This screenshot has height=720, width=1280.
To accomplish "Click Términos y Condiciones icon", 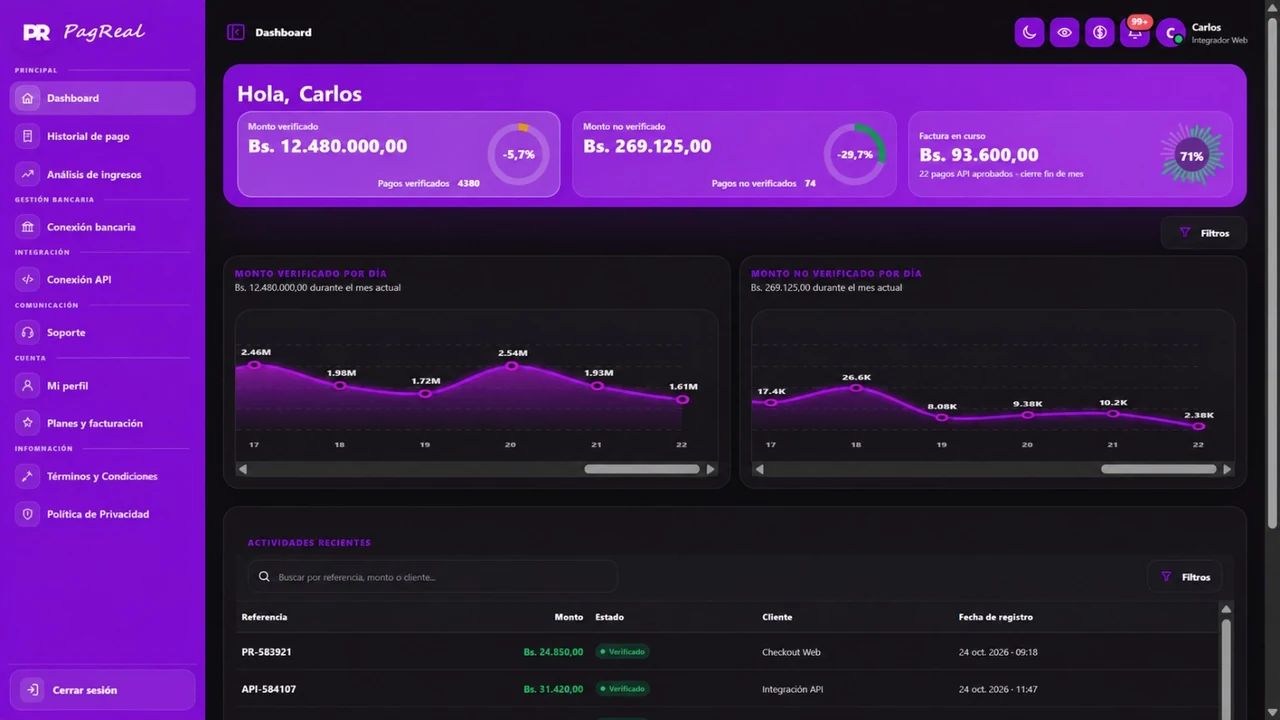I will pyautogui.click(x=28, y=477).
